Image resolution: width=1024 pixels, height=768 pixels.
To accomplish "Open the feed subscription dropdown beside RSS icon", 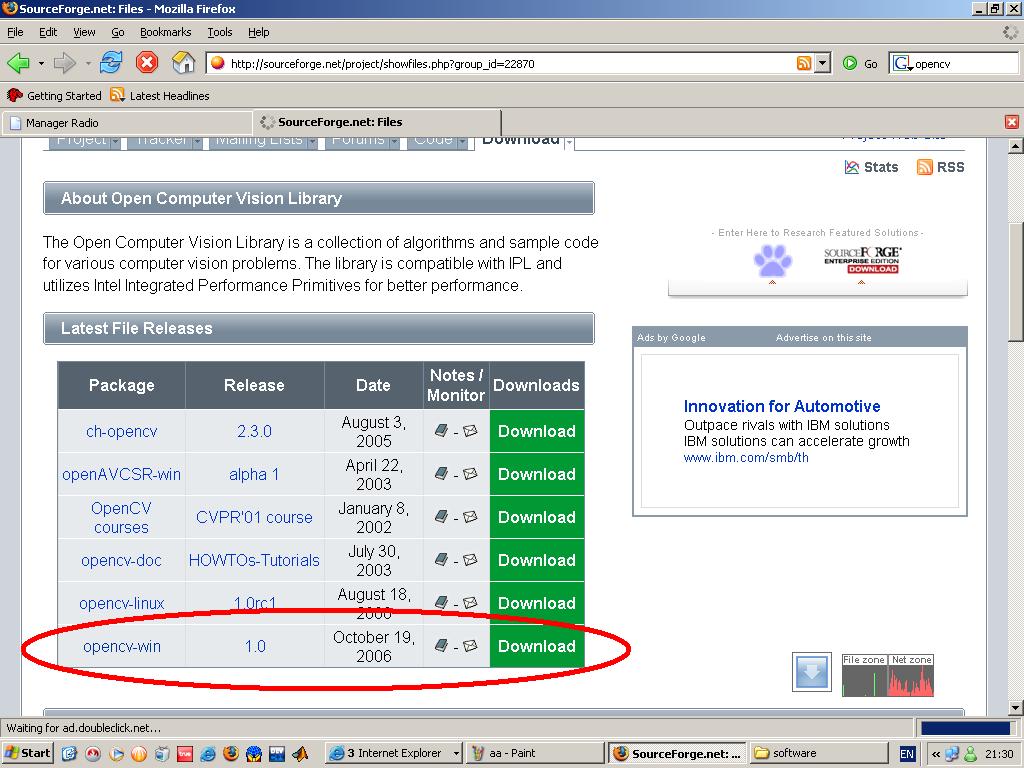I will (822, 62).
